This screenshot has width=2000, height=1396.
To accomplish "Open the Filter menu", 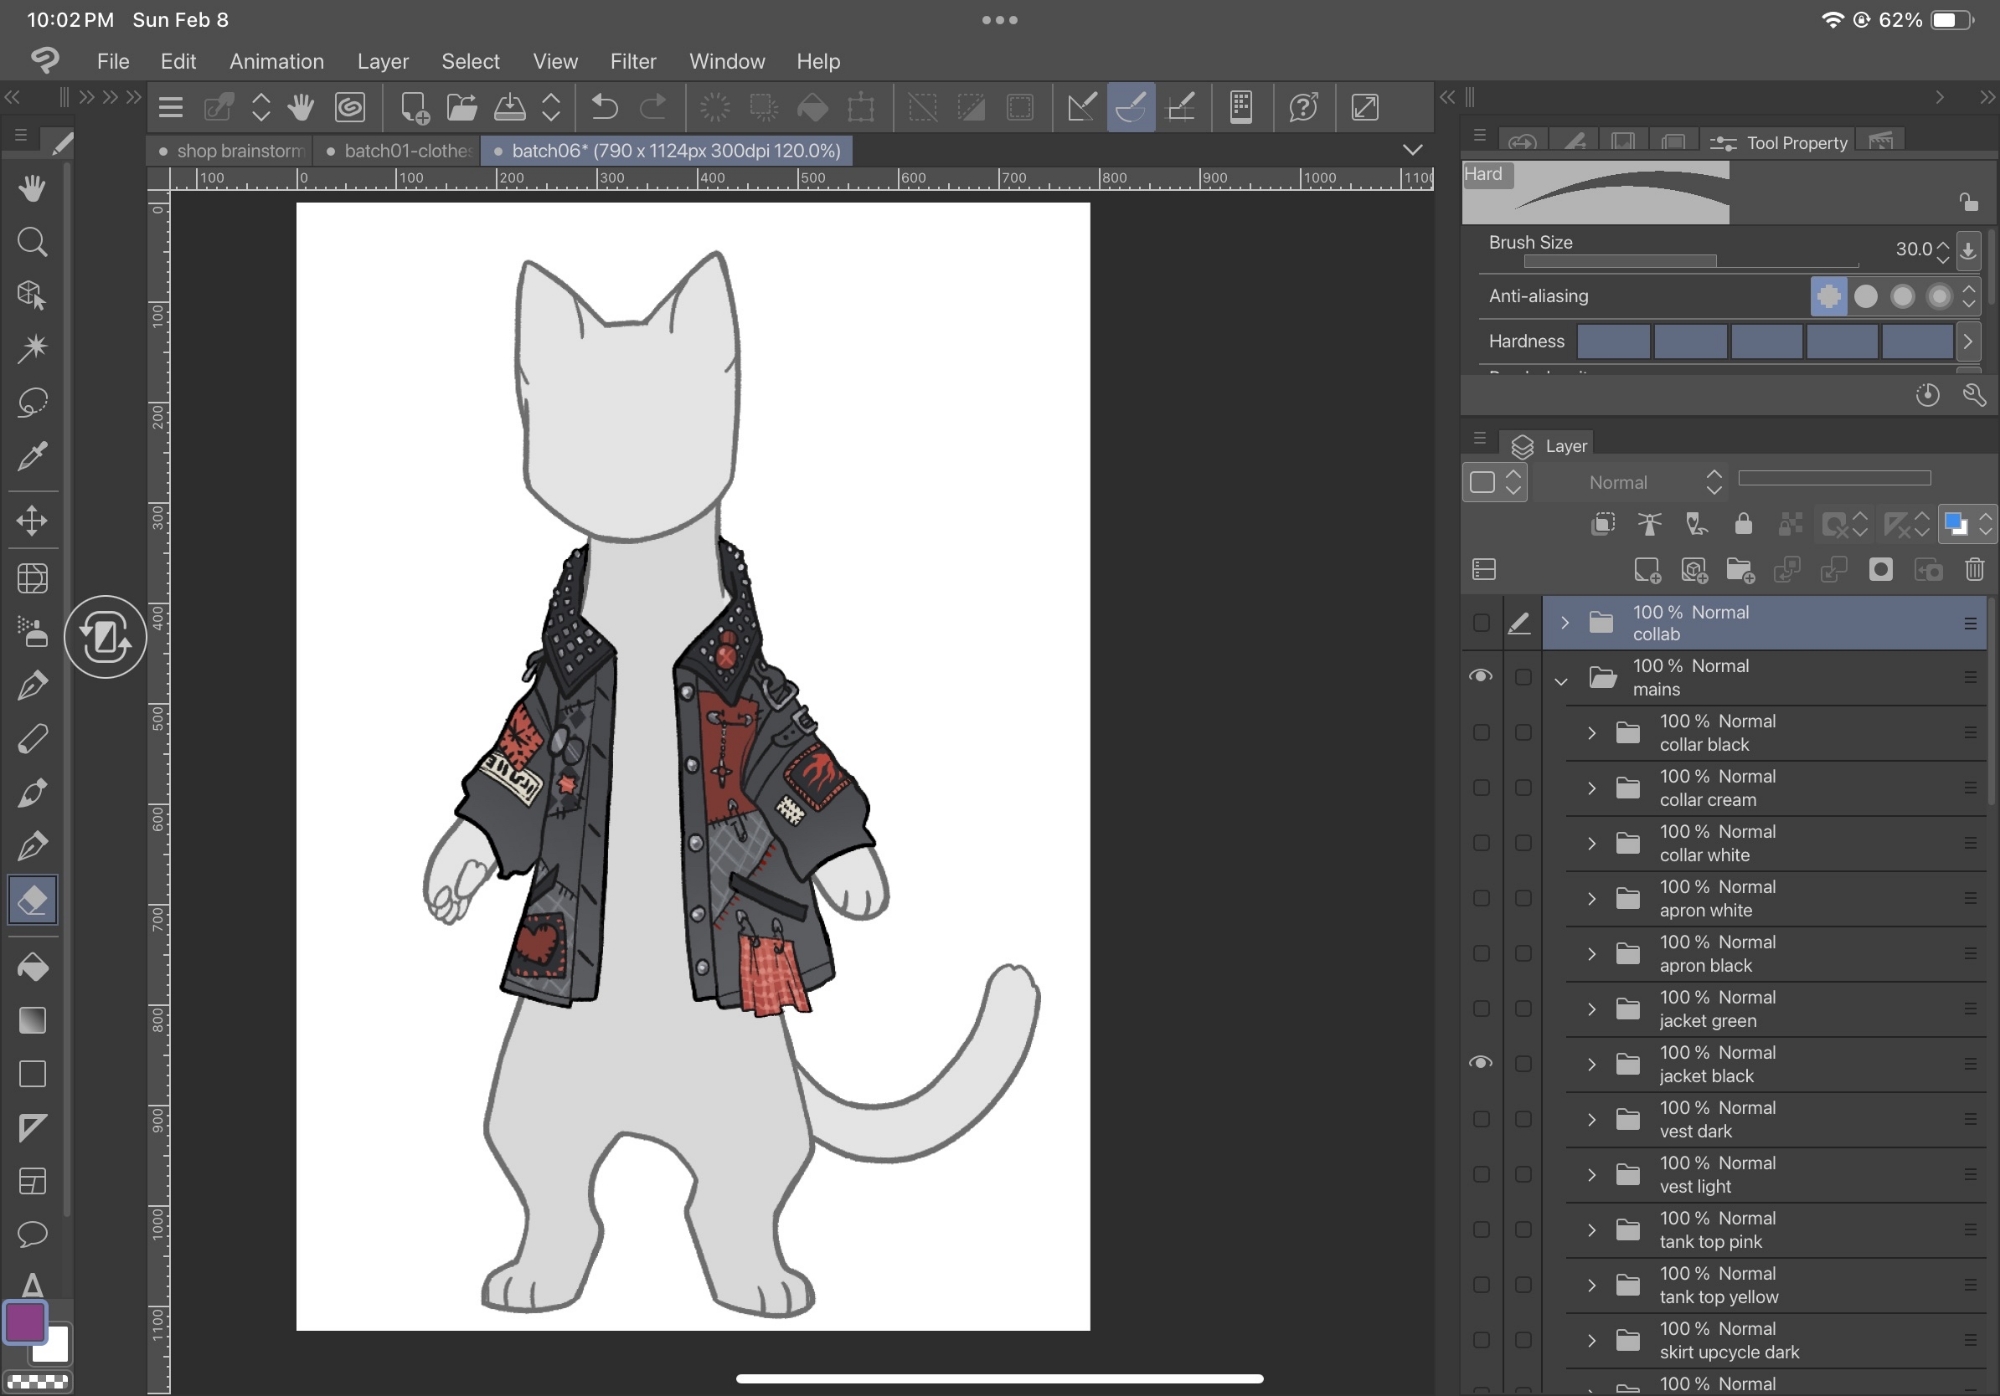I will (x=632, y=61).
